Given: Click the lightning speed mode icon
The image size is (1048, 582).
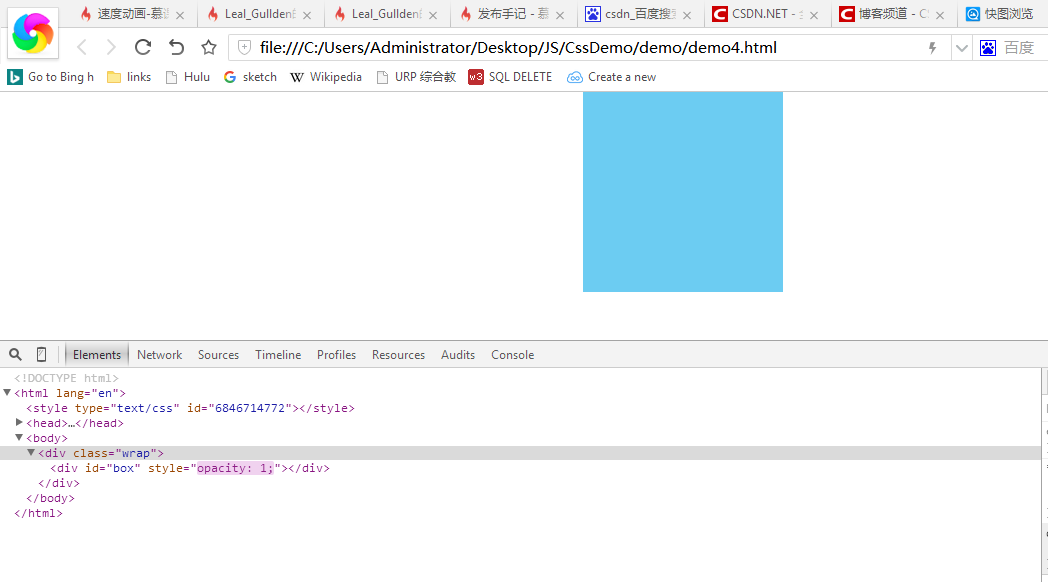Looking at the screenshot, I should click(x=932, y=47).
